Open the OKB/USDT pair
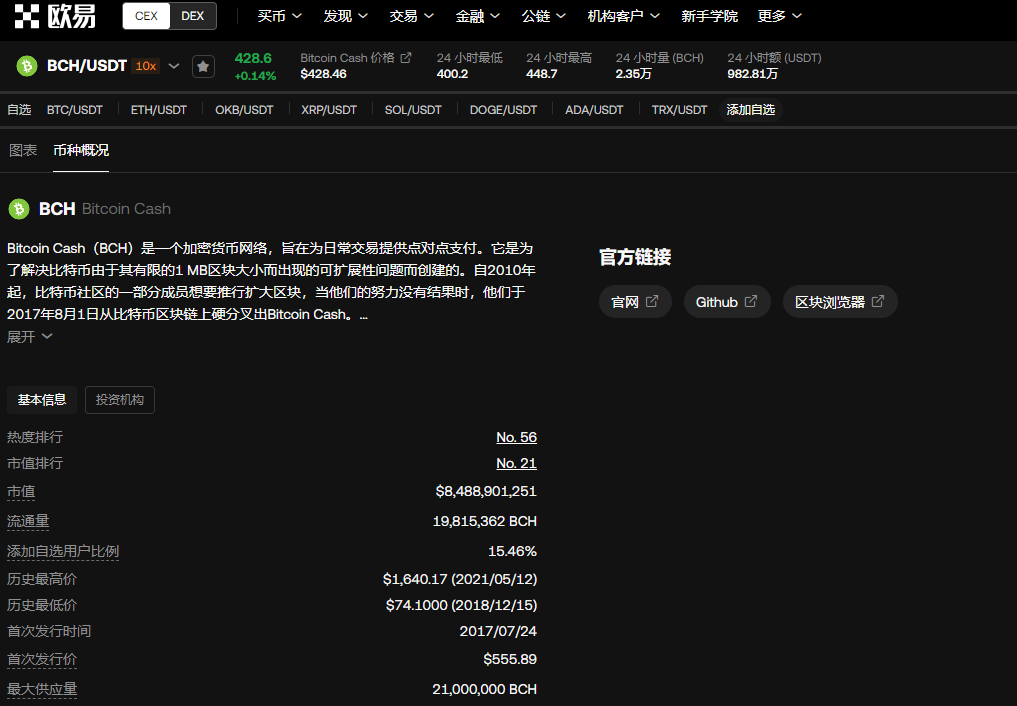The image size is (1017, 706). tap(244, 110)
